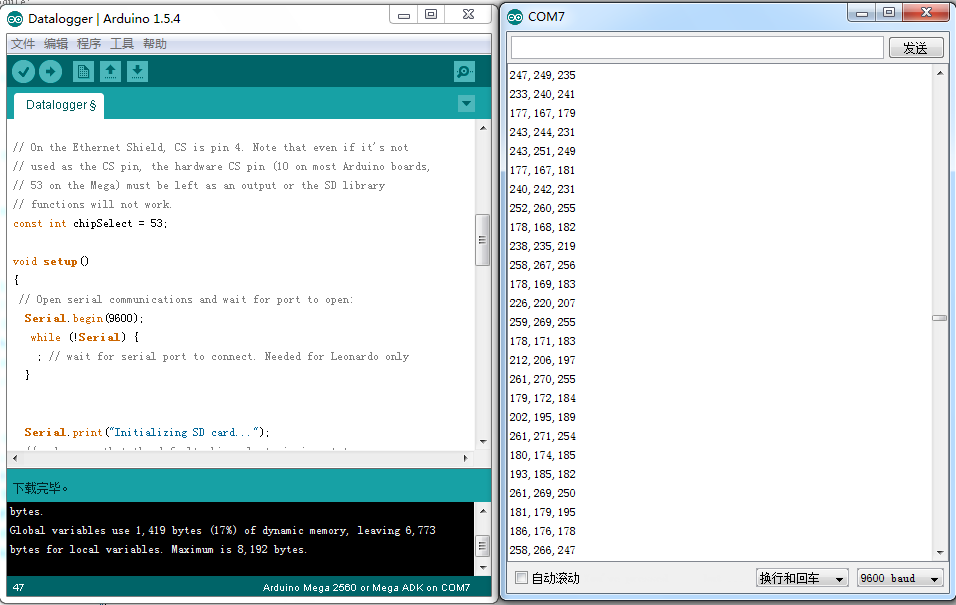Click the line number 47 in status bar
This screenshot has height=605, width=956.
point(18,588)
